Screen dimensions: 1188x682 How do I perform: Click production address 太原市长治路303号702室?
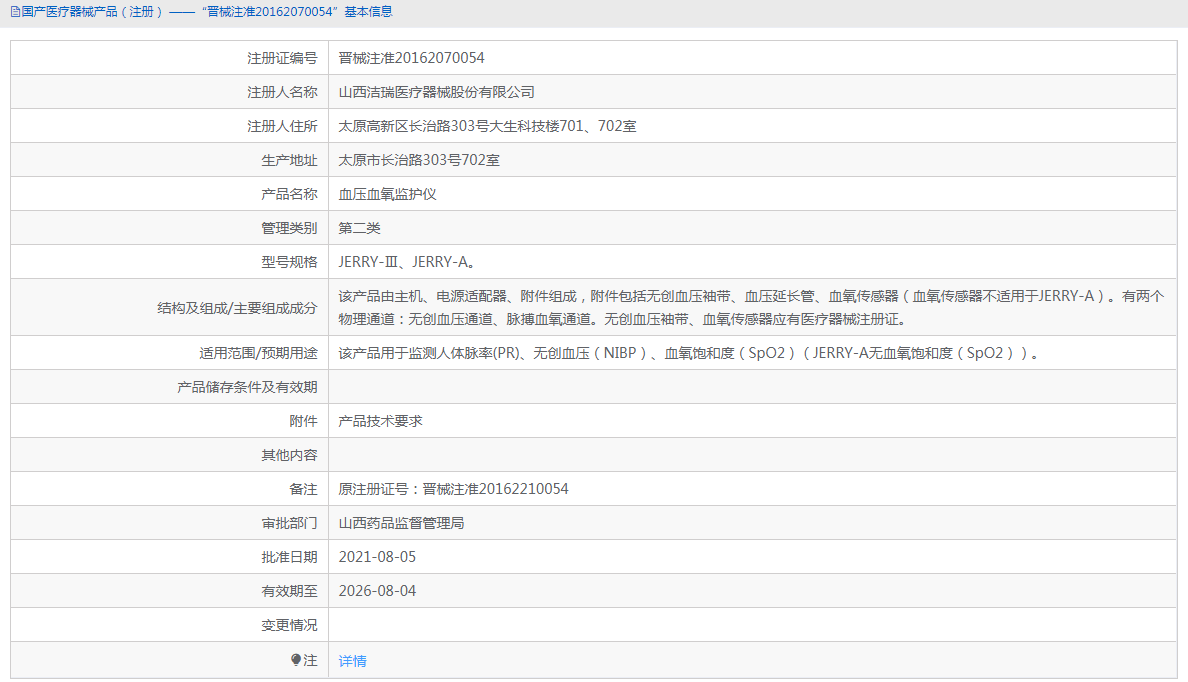(x=419, y=161)
